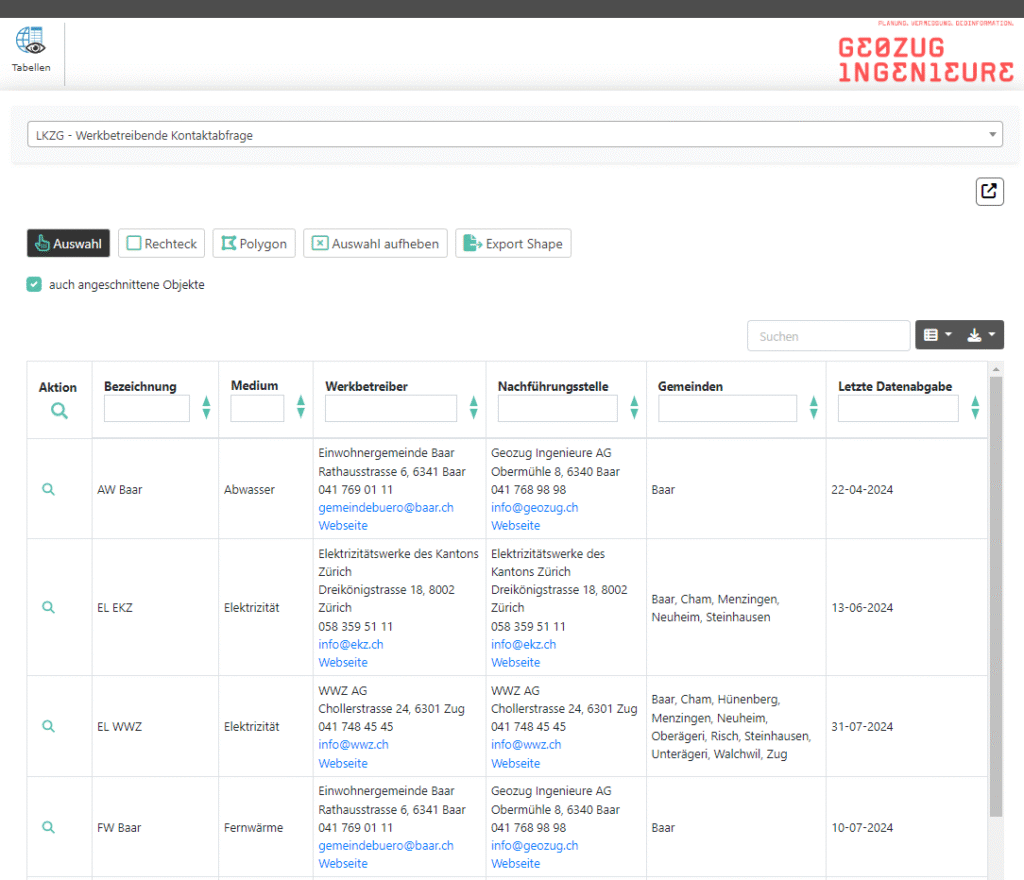Screen dimensions: 1024x880
Task: Zoom to the AW Baar row
Action: (48, 490)
